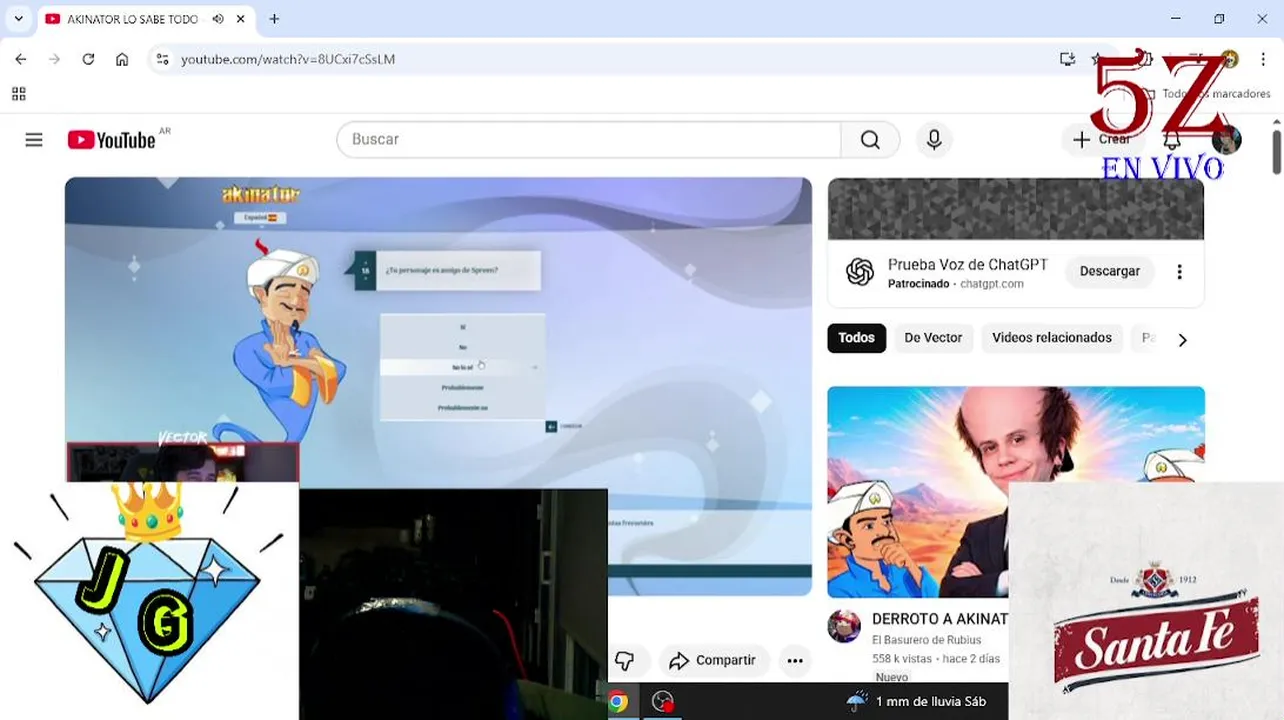Start voice search with the microphone
The width and height of the screenshot is (1284, 720).
pos(934,140)
